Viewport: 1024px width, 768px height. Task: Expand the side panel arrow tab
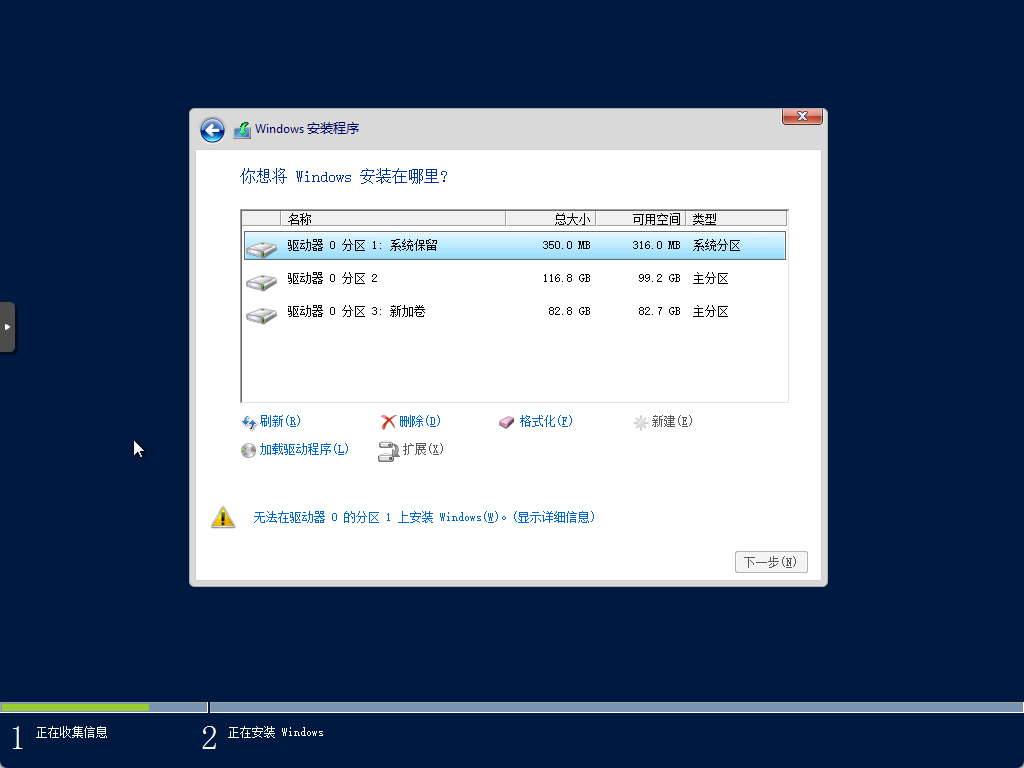point(7,327)
